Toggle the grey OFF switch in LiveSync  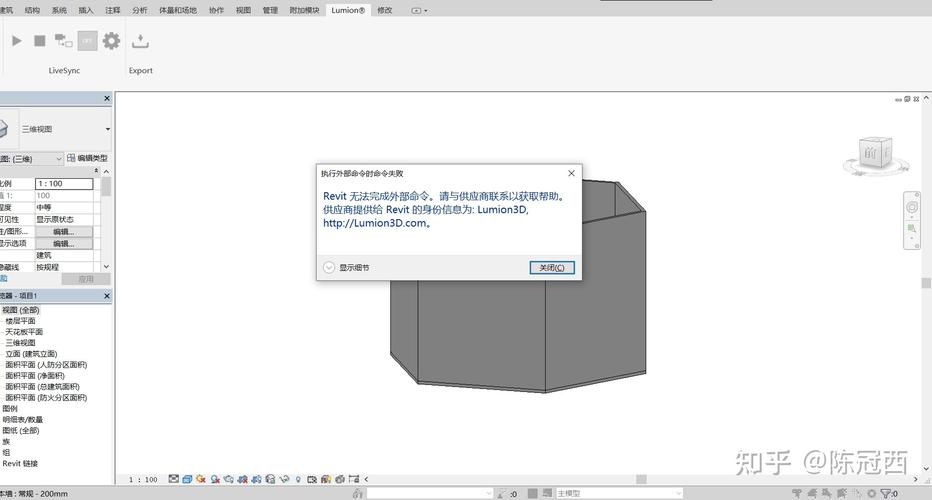click(87, 40)
